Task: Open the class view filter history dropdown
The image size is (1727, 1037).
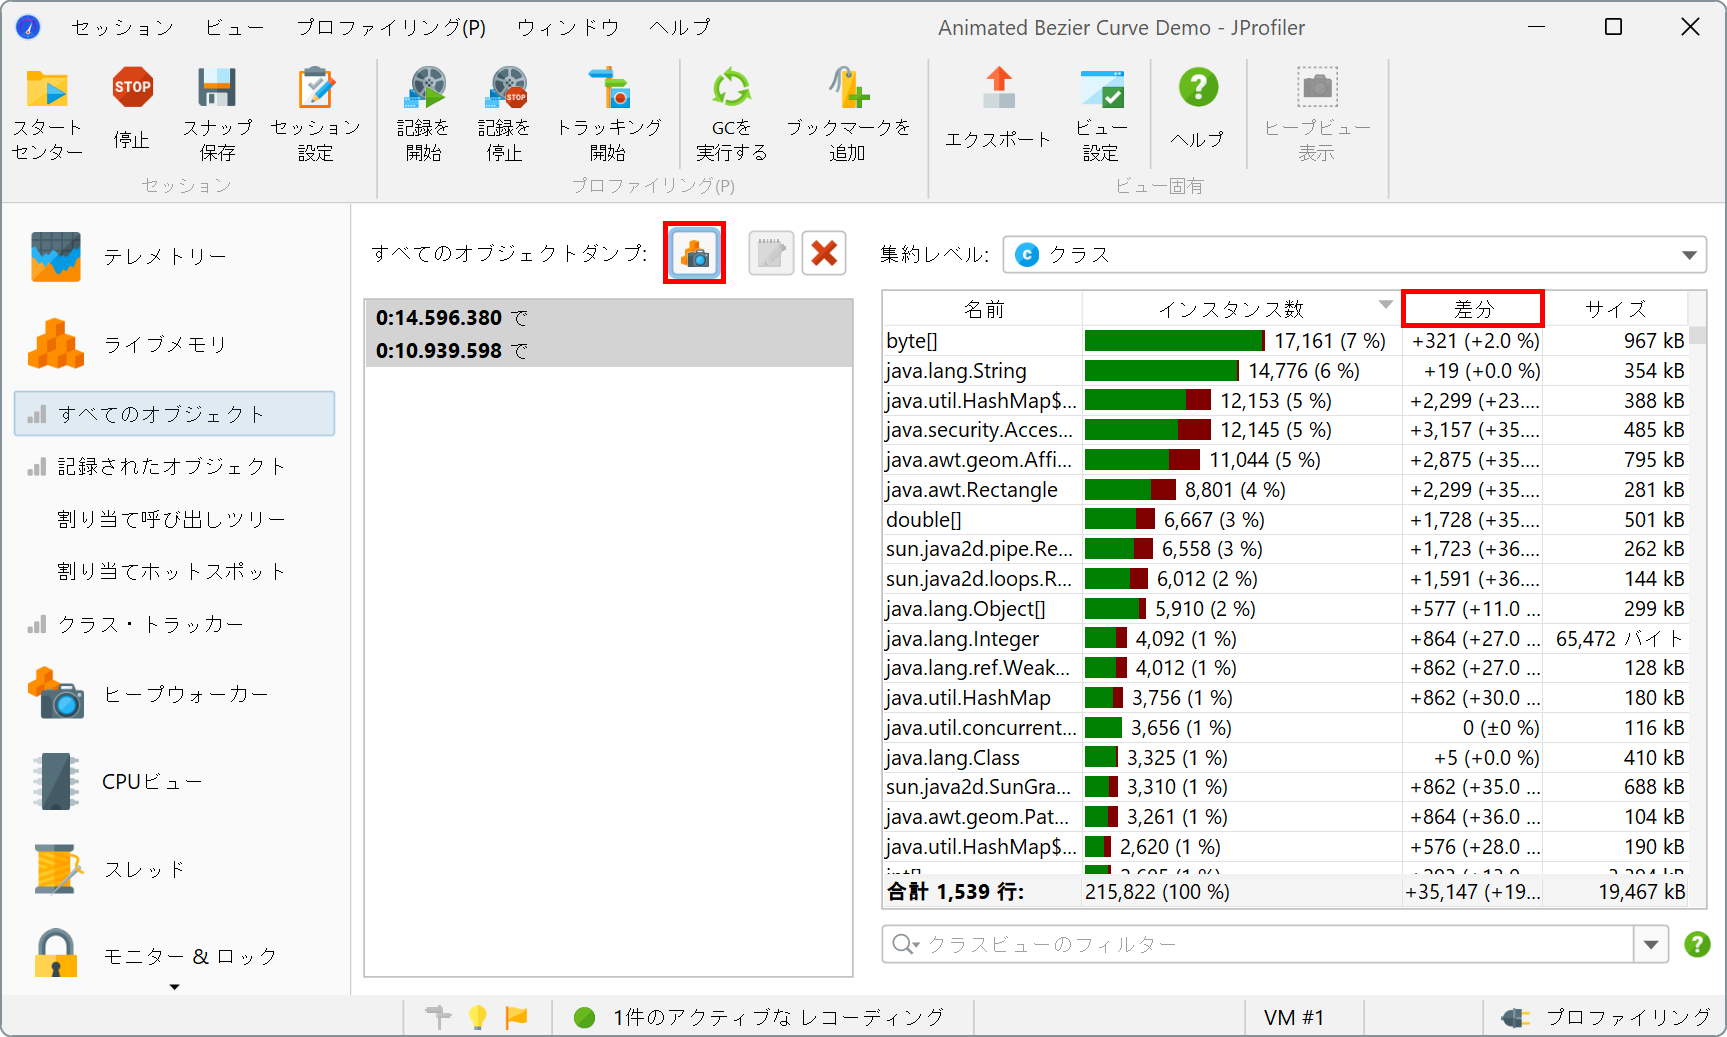Action: pos(1651,944)
